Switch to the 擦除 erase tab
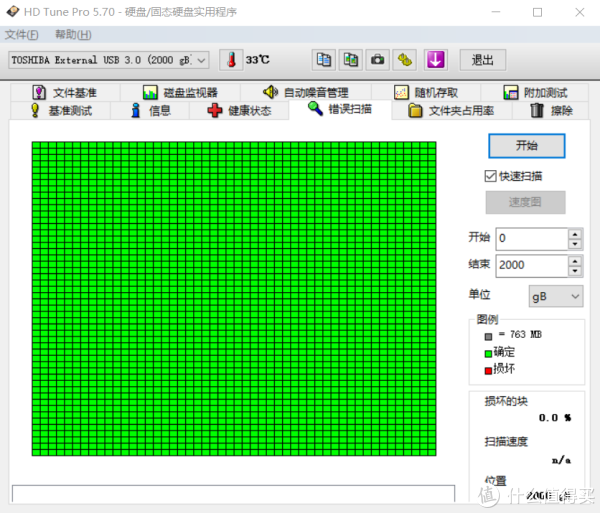This screenshot has height=513, width=600. (x=551, y=111)
